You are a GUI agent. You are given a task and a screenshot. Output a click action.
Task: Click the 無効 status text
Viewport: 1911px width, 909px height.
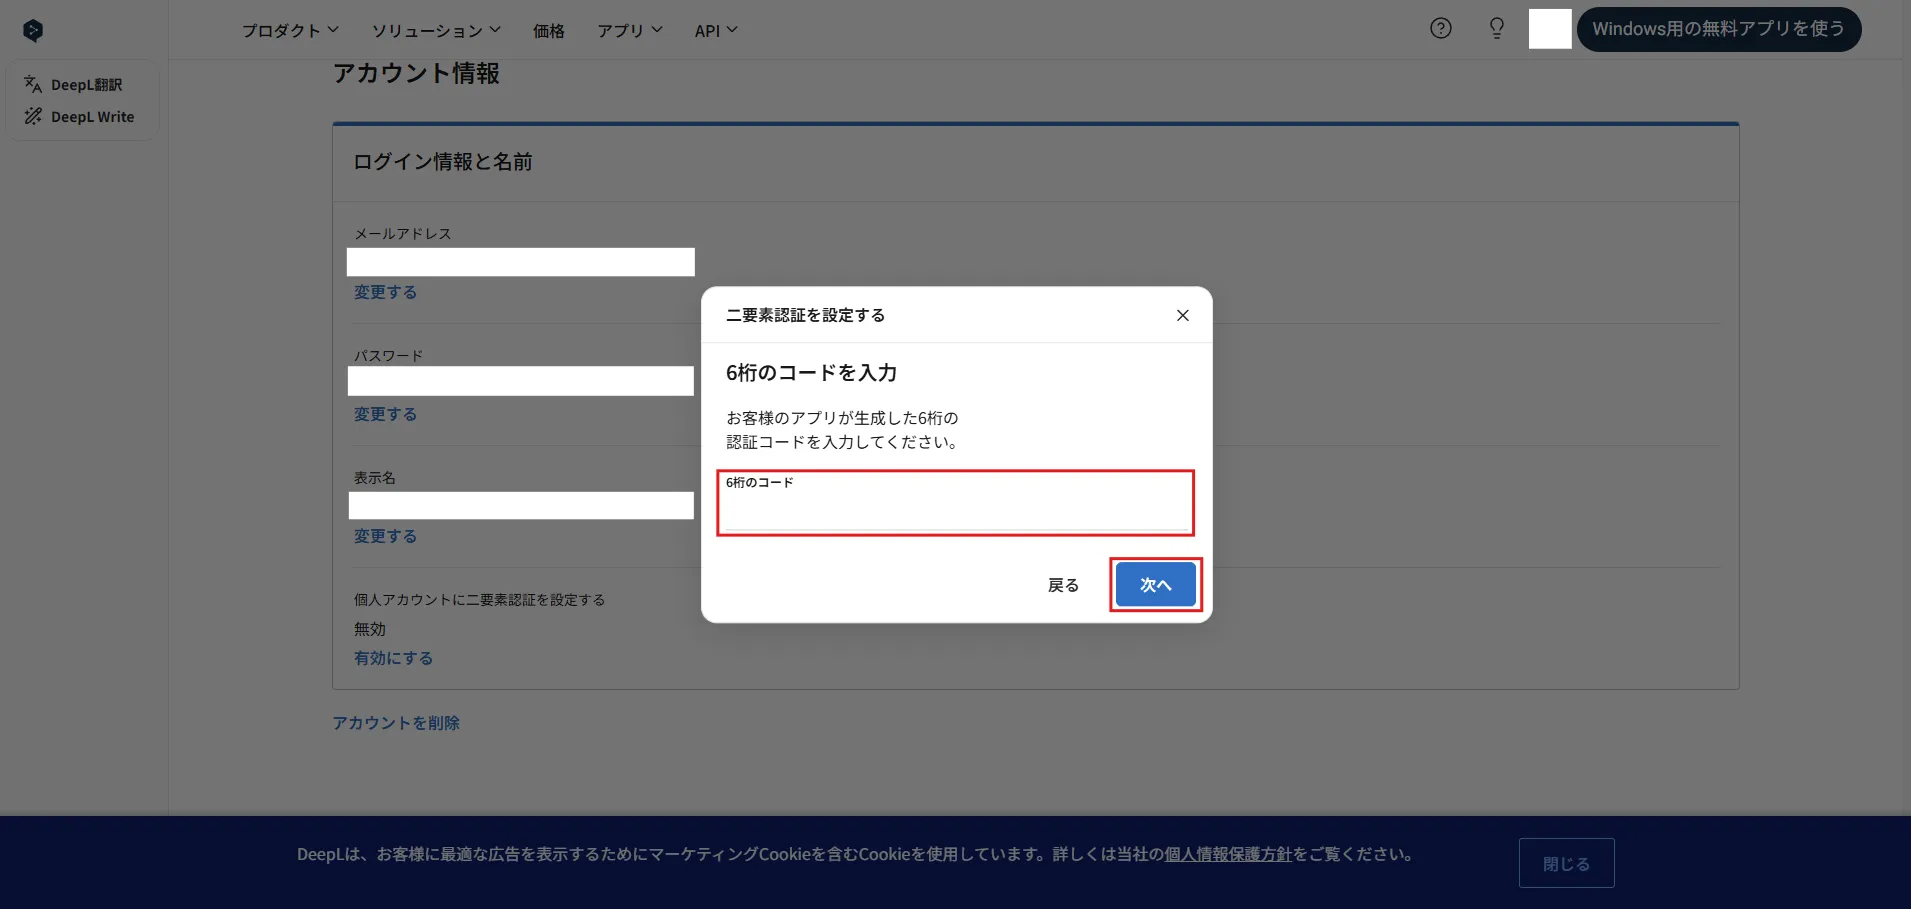[369, 629]
